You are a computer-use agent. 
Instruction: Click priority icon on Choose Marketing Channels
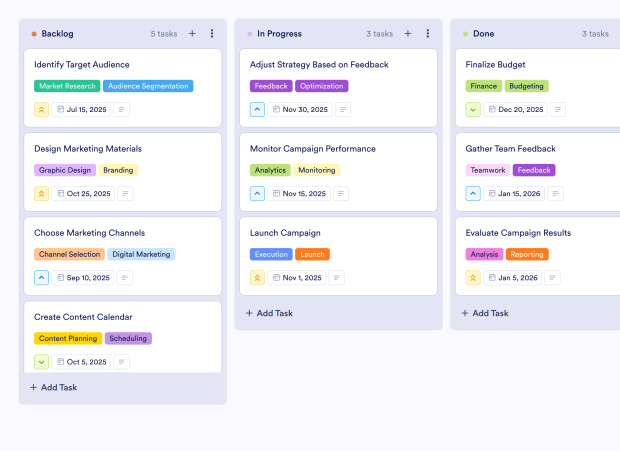point(42,278)
